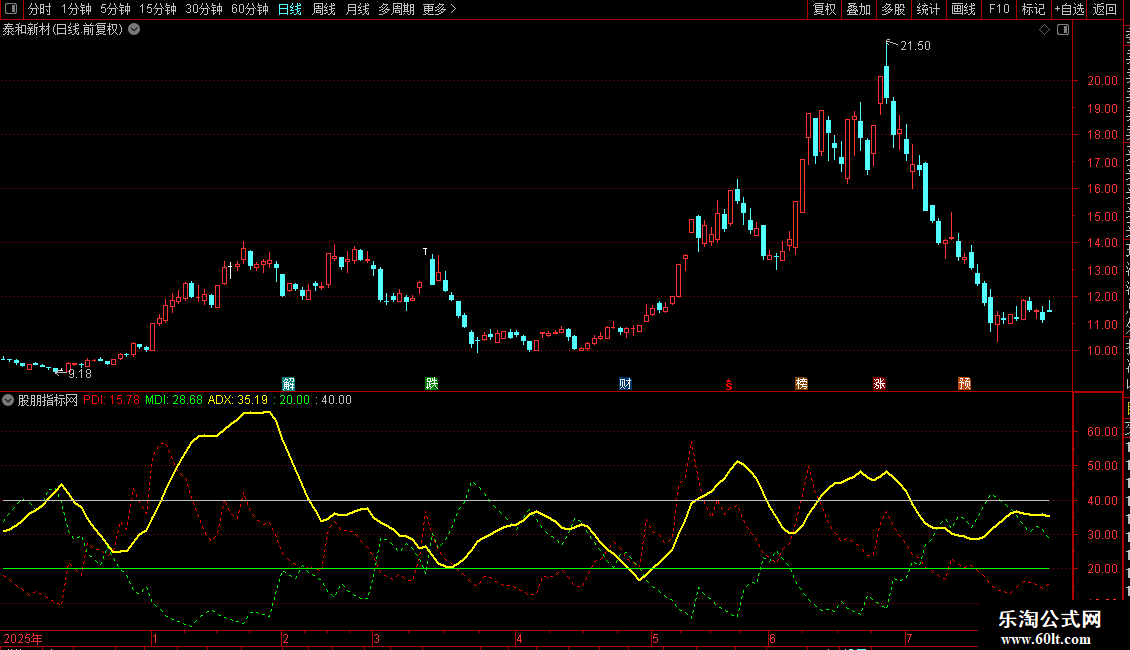1130x650 pixels.
Task: Select the 15分钟 period
Action: pyautogui.click(x=158, y=9)
